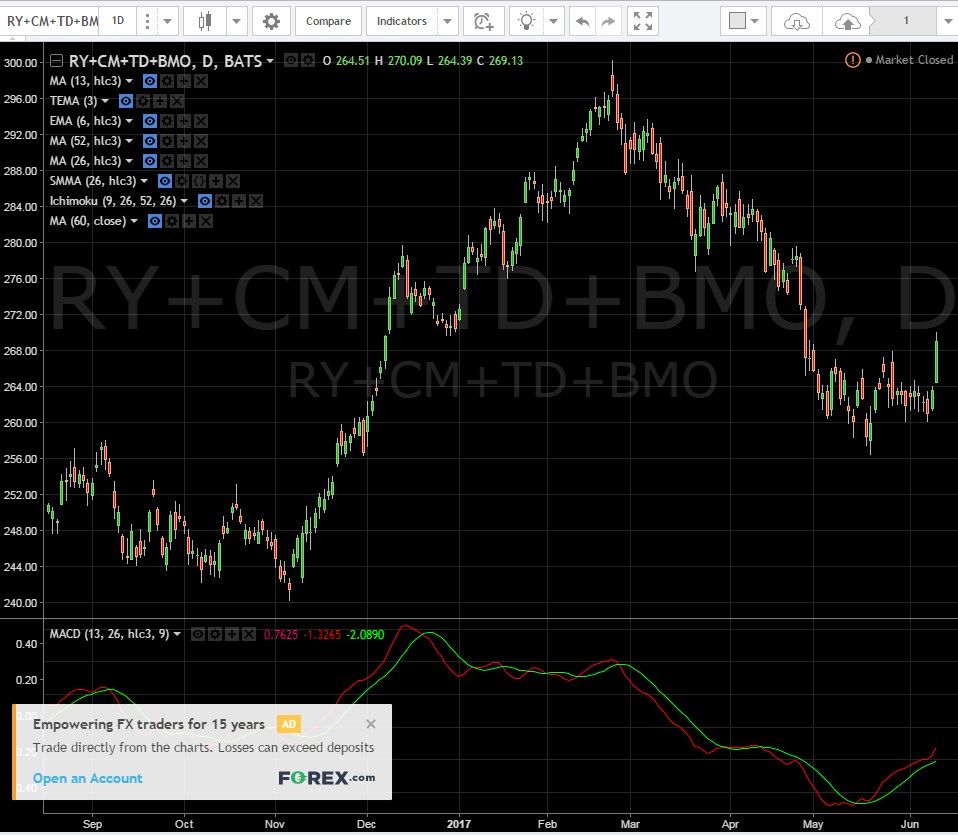Open settings for MA (52, hlc3)

click(167, 141)
